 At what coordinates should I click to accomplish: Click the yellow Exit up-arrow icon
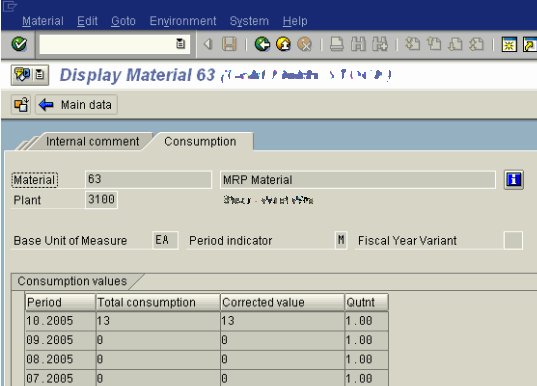[283, 44]
